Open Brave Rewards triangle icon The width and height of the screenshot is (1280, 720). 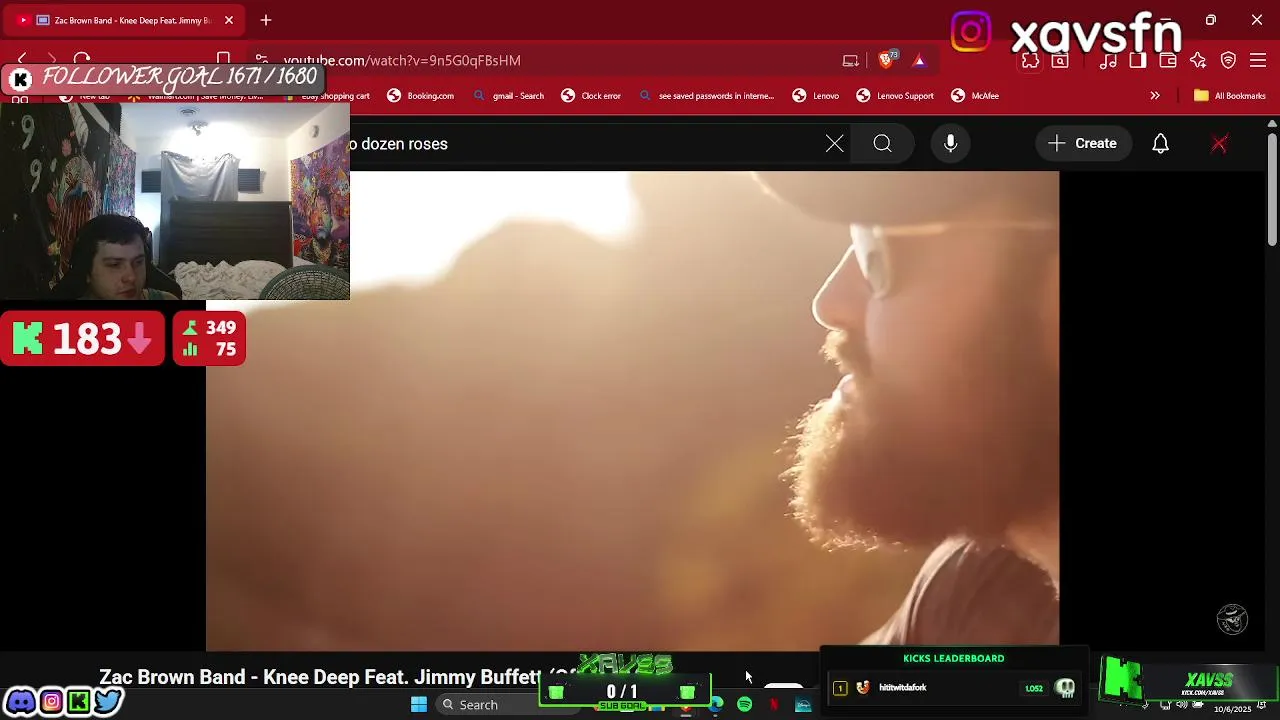919,60
